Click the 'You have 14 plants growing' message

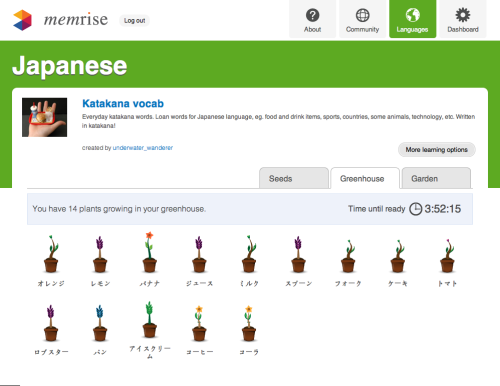coord(119,209)
